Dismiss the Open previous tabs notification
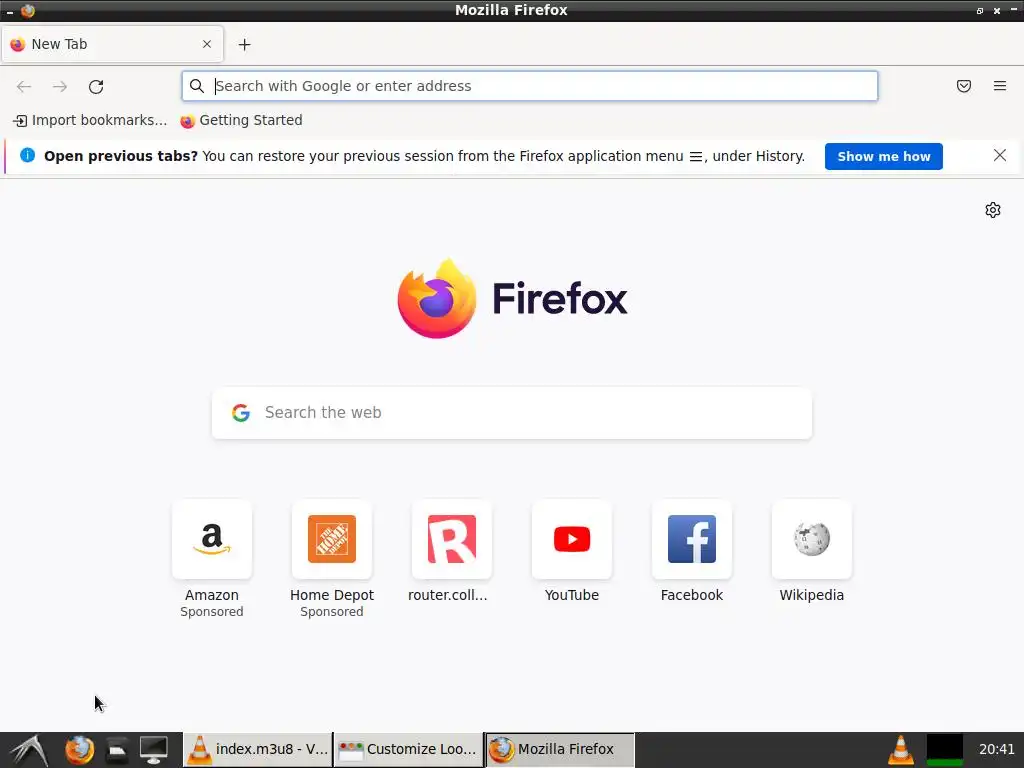Viewport: 1024px width, 768px height. pos(1000,155)
